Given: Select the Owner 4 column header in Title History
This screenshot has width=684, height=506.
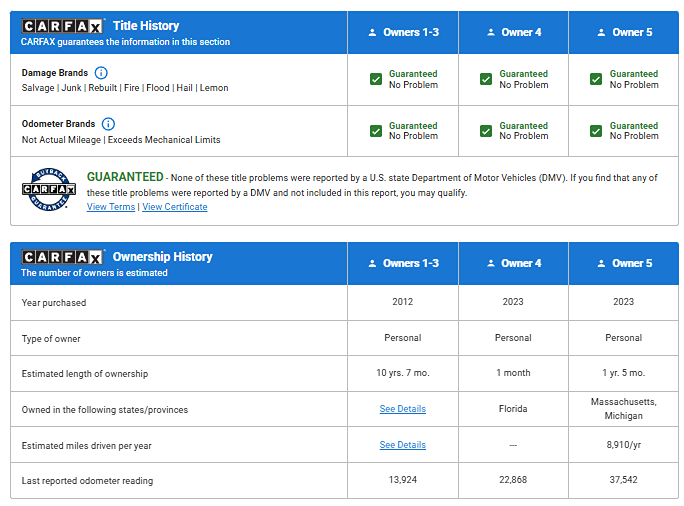Looking at the screenshot, I should click(x=513, y=32).
